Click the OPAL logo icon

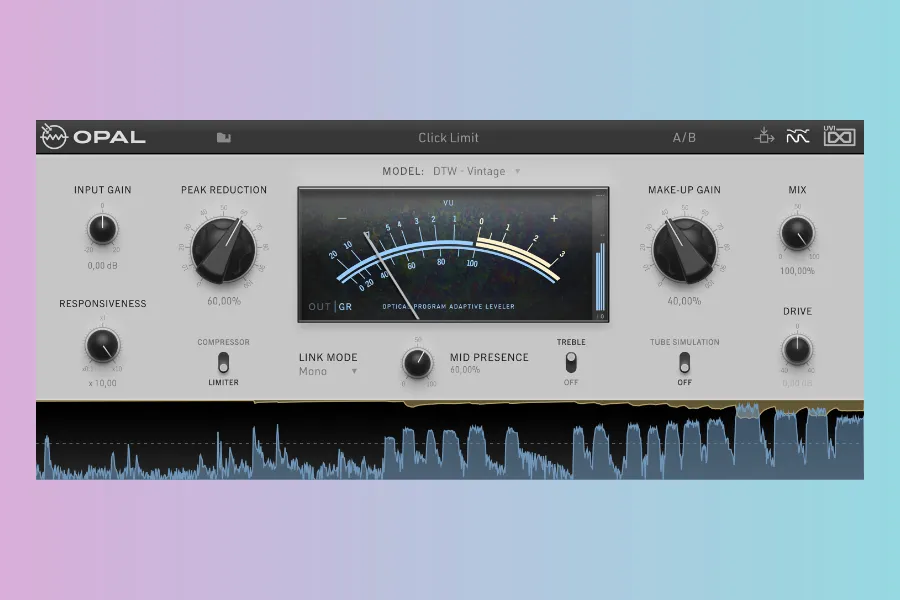[54, 137]
